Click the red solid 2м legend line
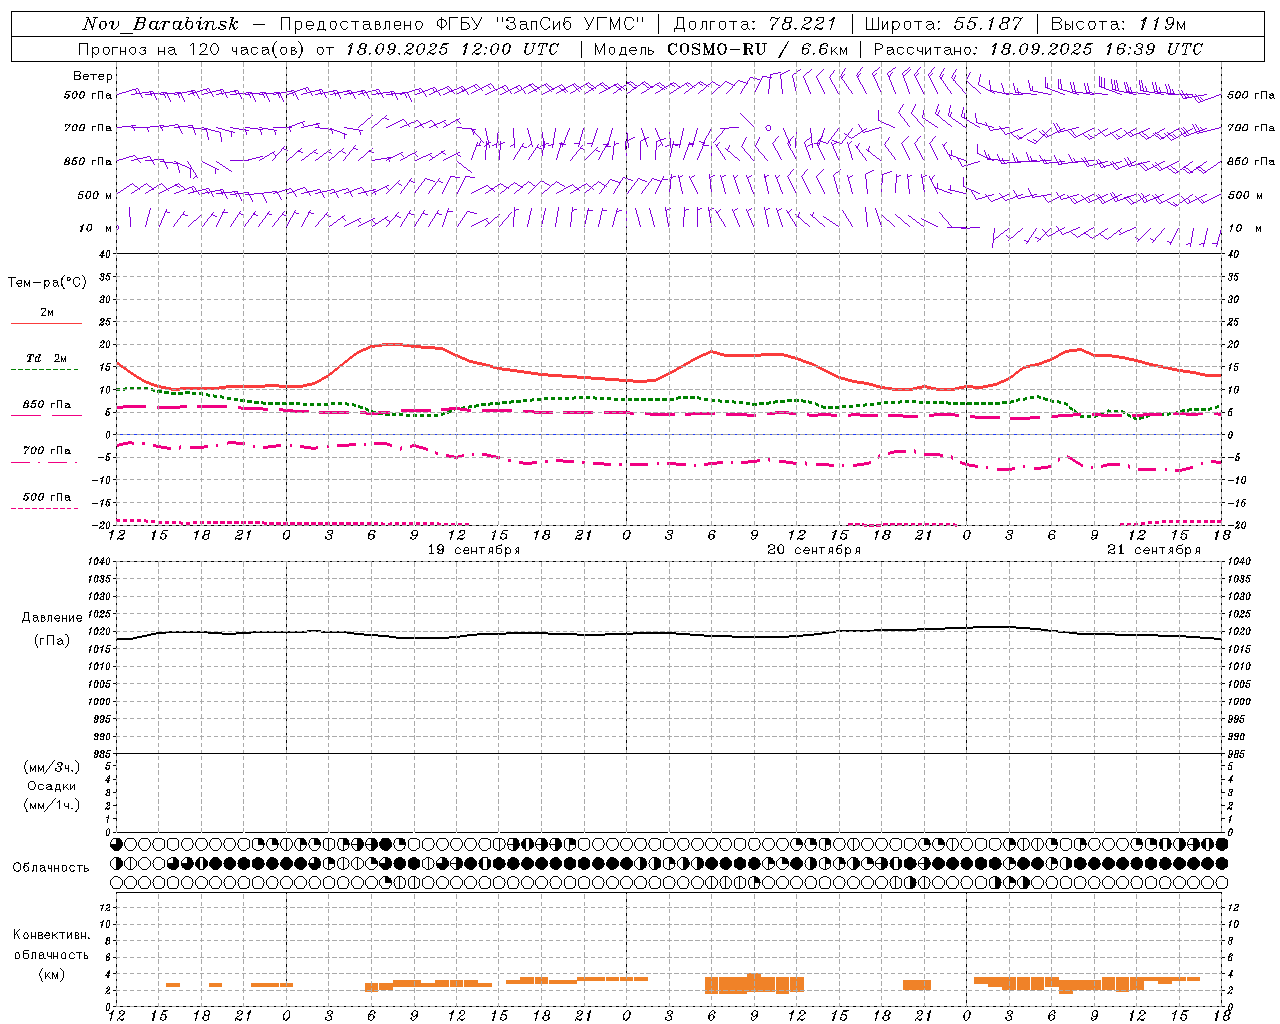1280x1024 pixels. coord(46,324)
